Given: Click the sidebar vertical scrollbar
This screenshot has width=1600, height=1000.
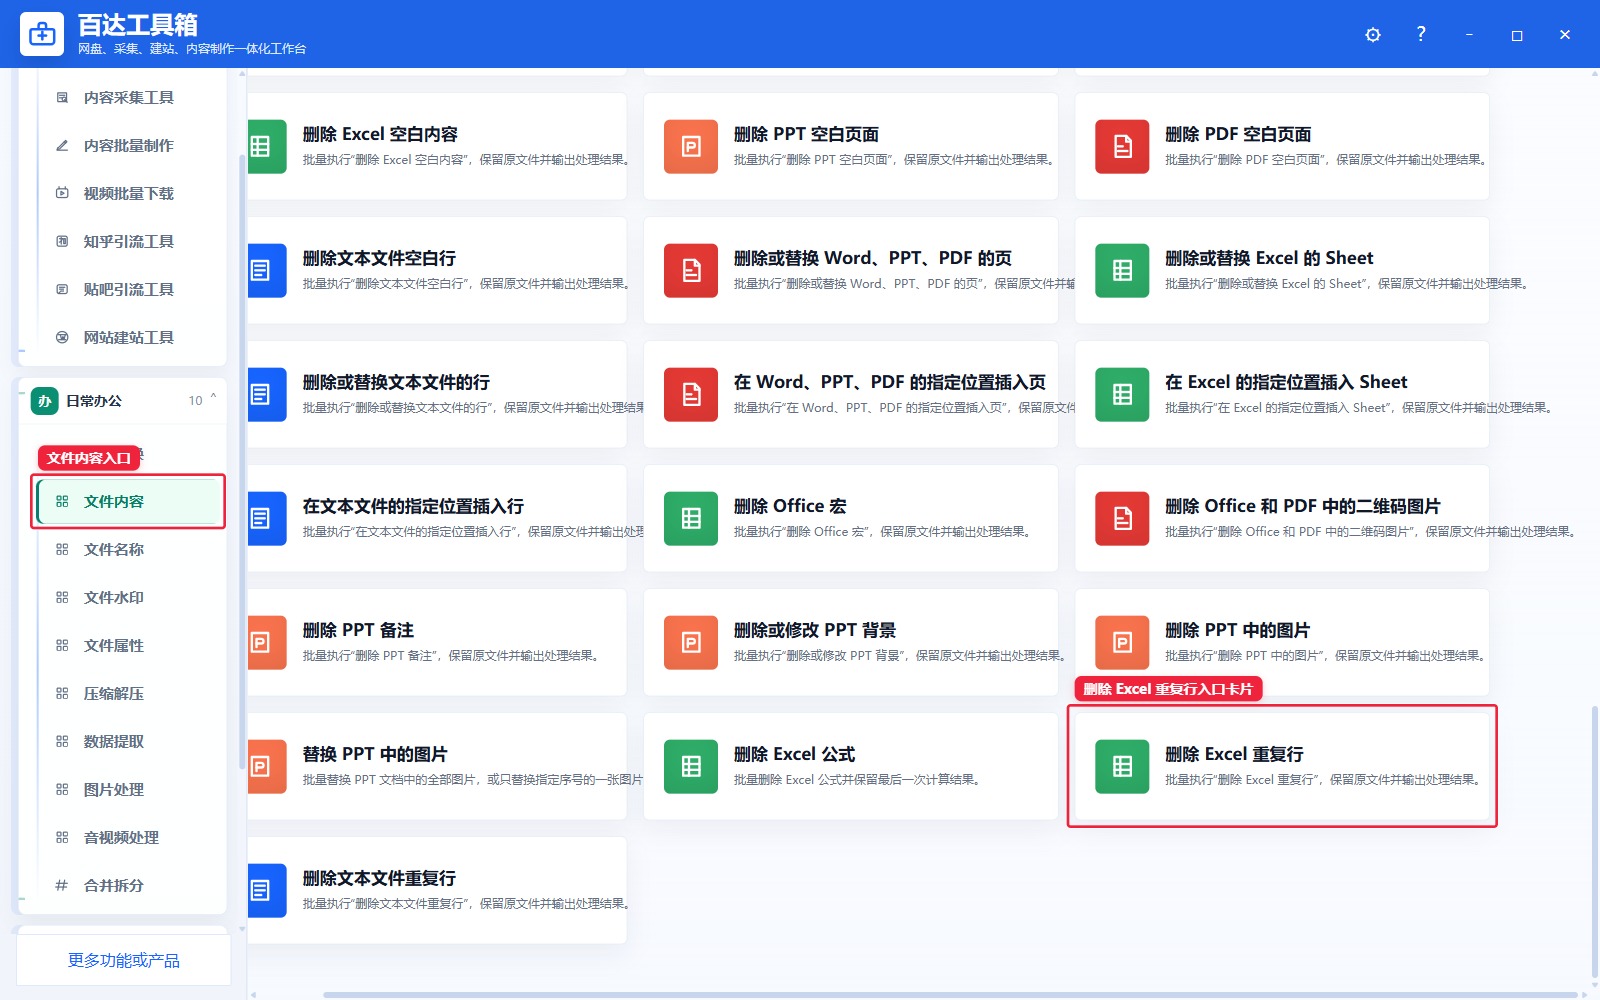Looking at the screenshot, I should pyautogui.click(x=242, y=460).
